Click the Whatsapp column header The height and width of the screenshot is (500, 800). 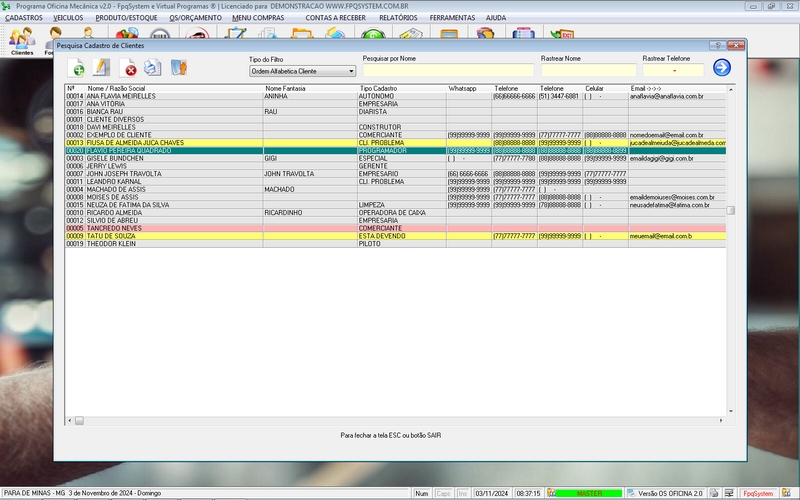coord(469,88)
